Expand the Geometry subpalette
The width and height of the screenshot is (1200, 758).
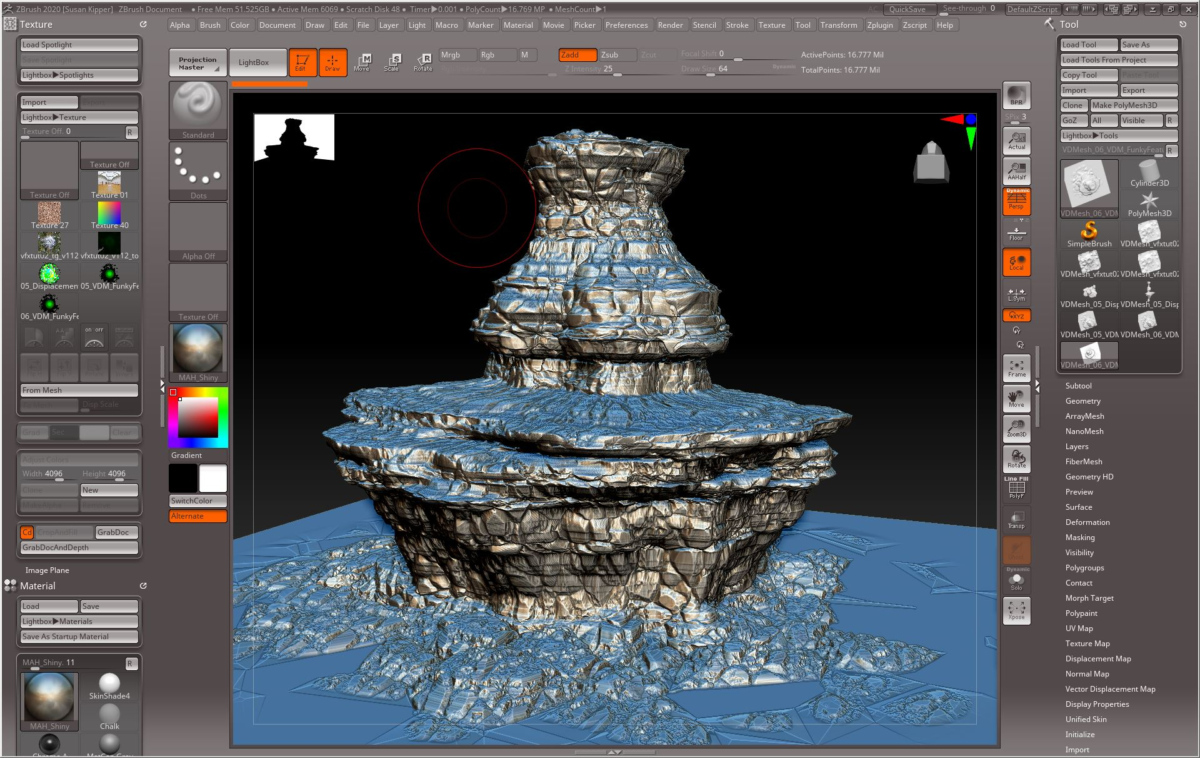click(1082, 401)
